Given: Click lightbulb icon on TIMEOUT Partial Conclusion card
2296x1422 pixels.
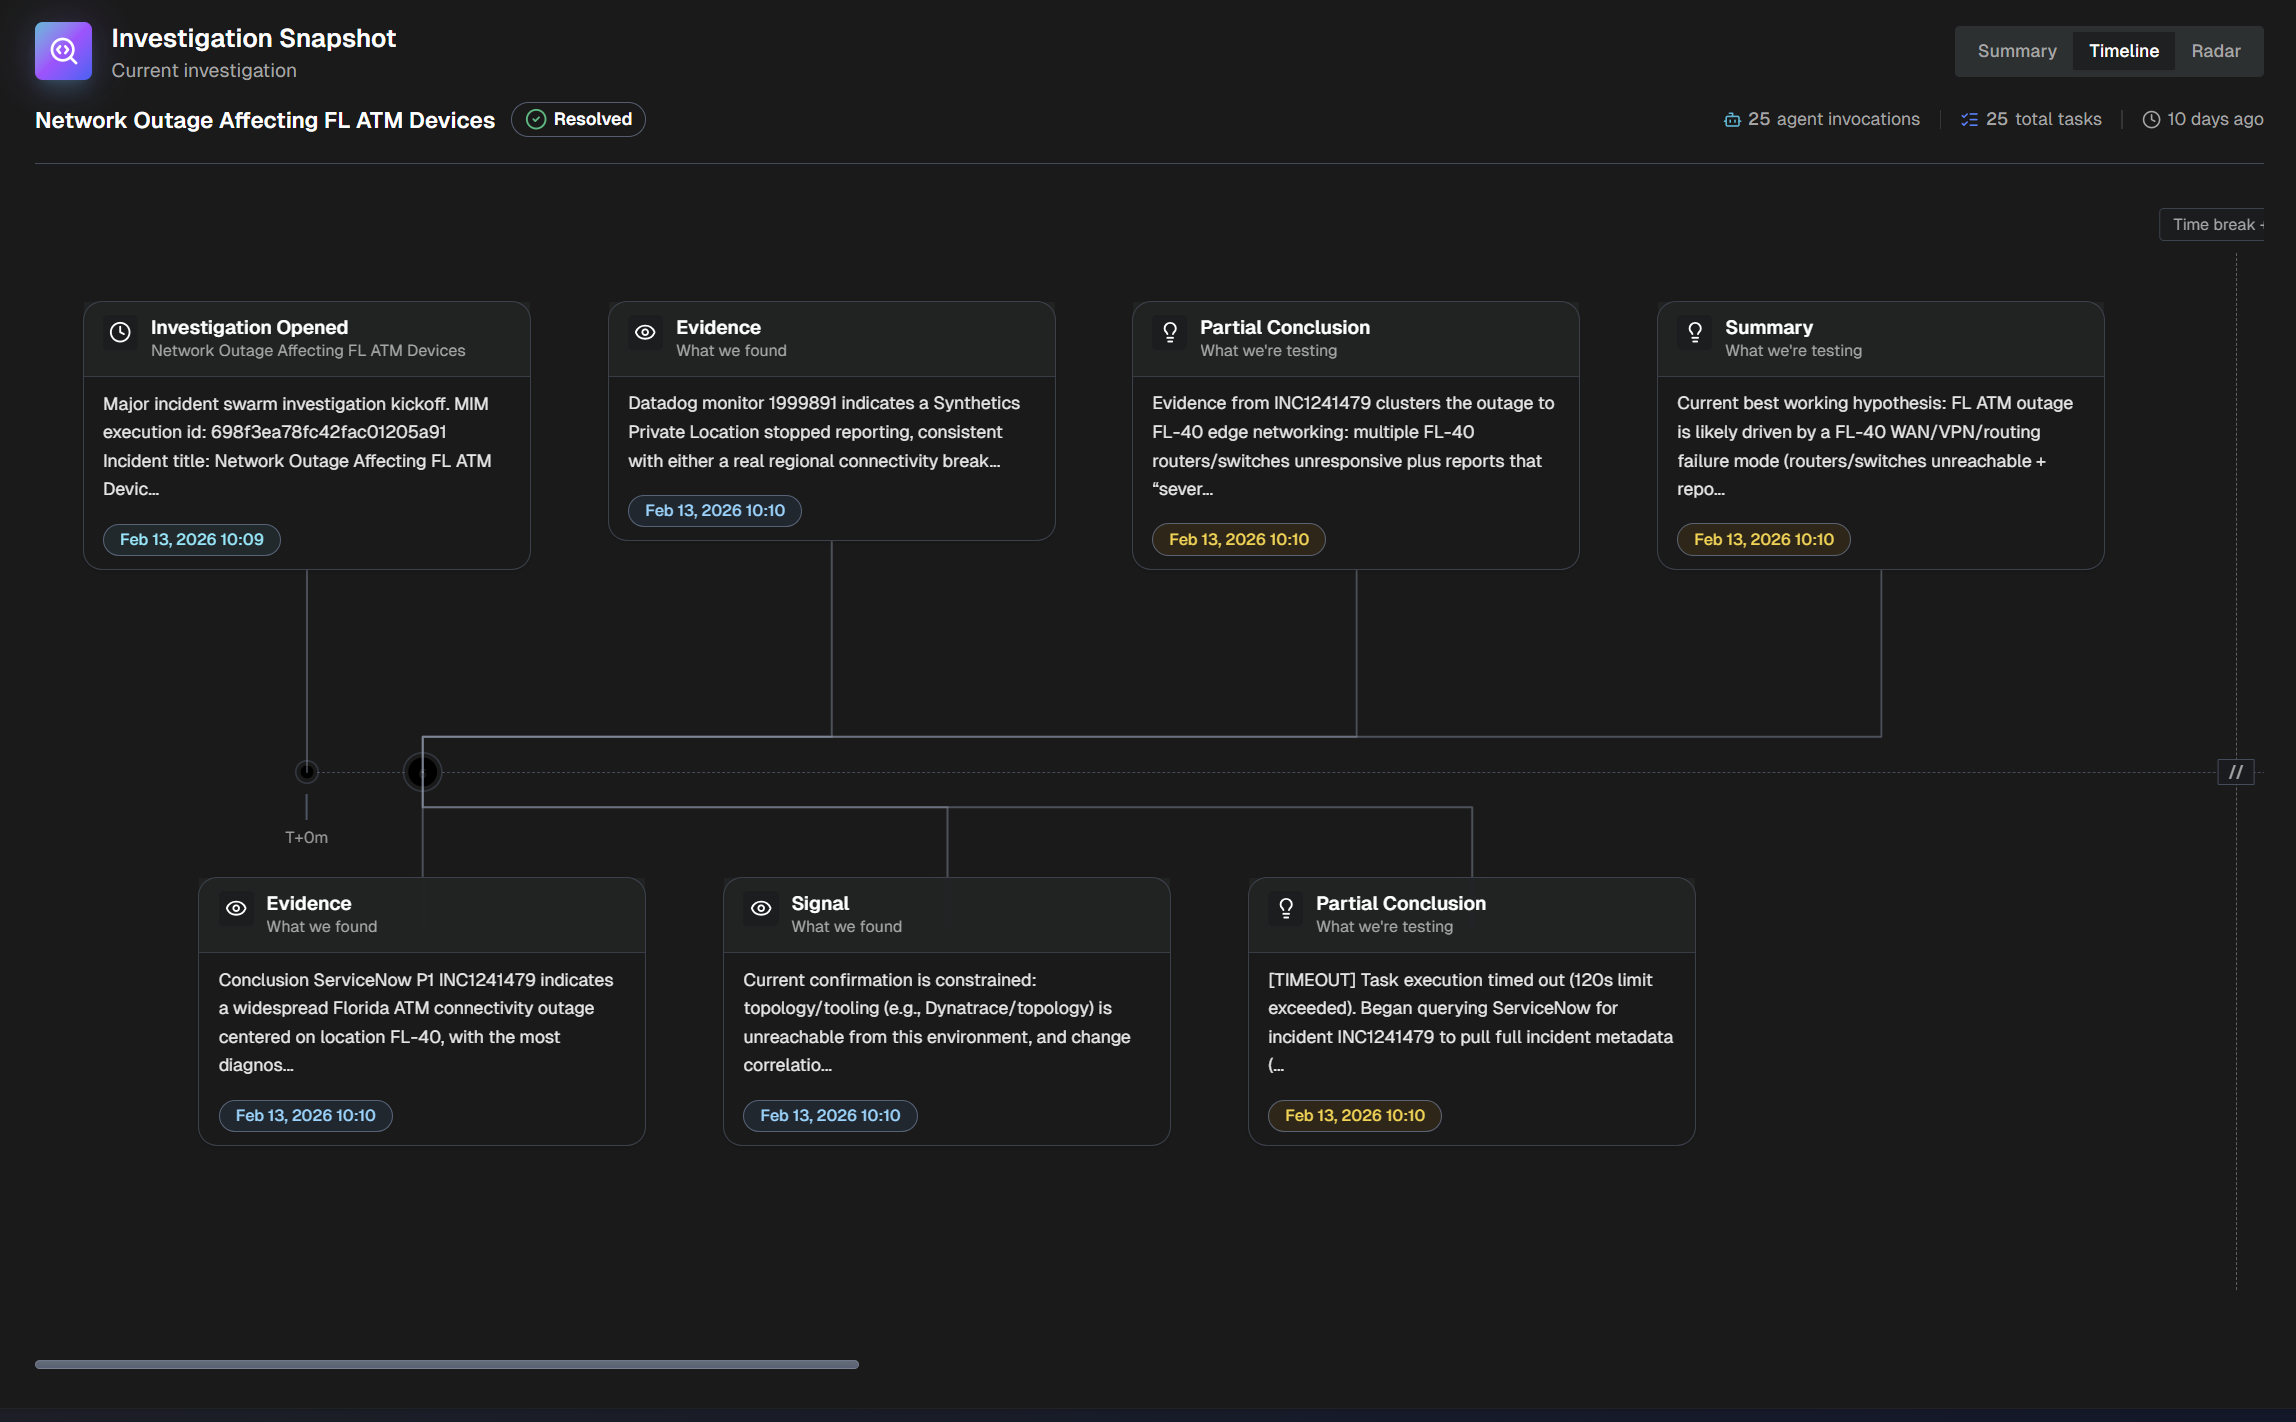Looking at the screenshot, I should tap(1285, 909).
